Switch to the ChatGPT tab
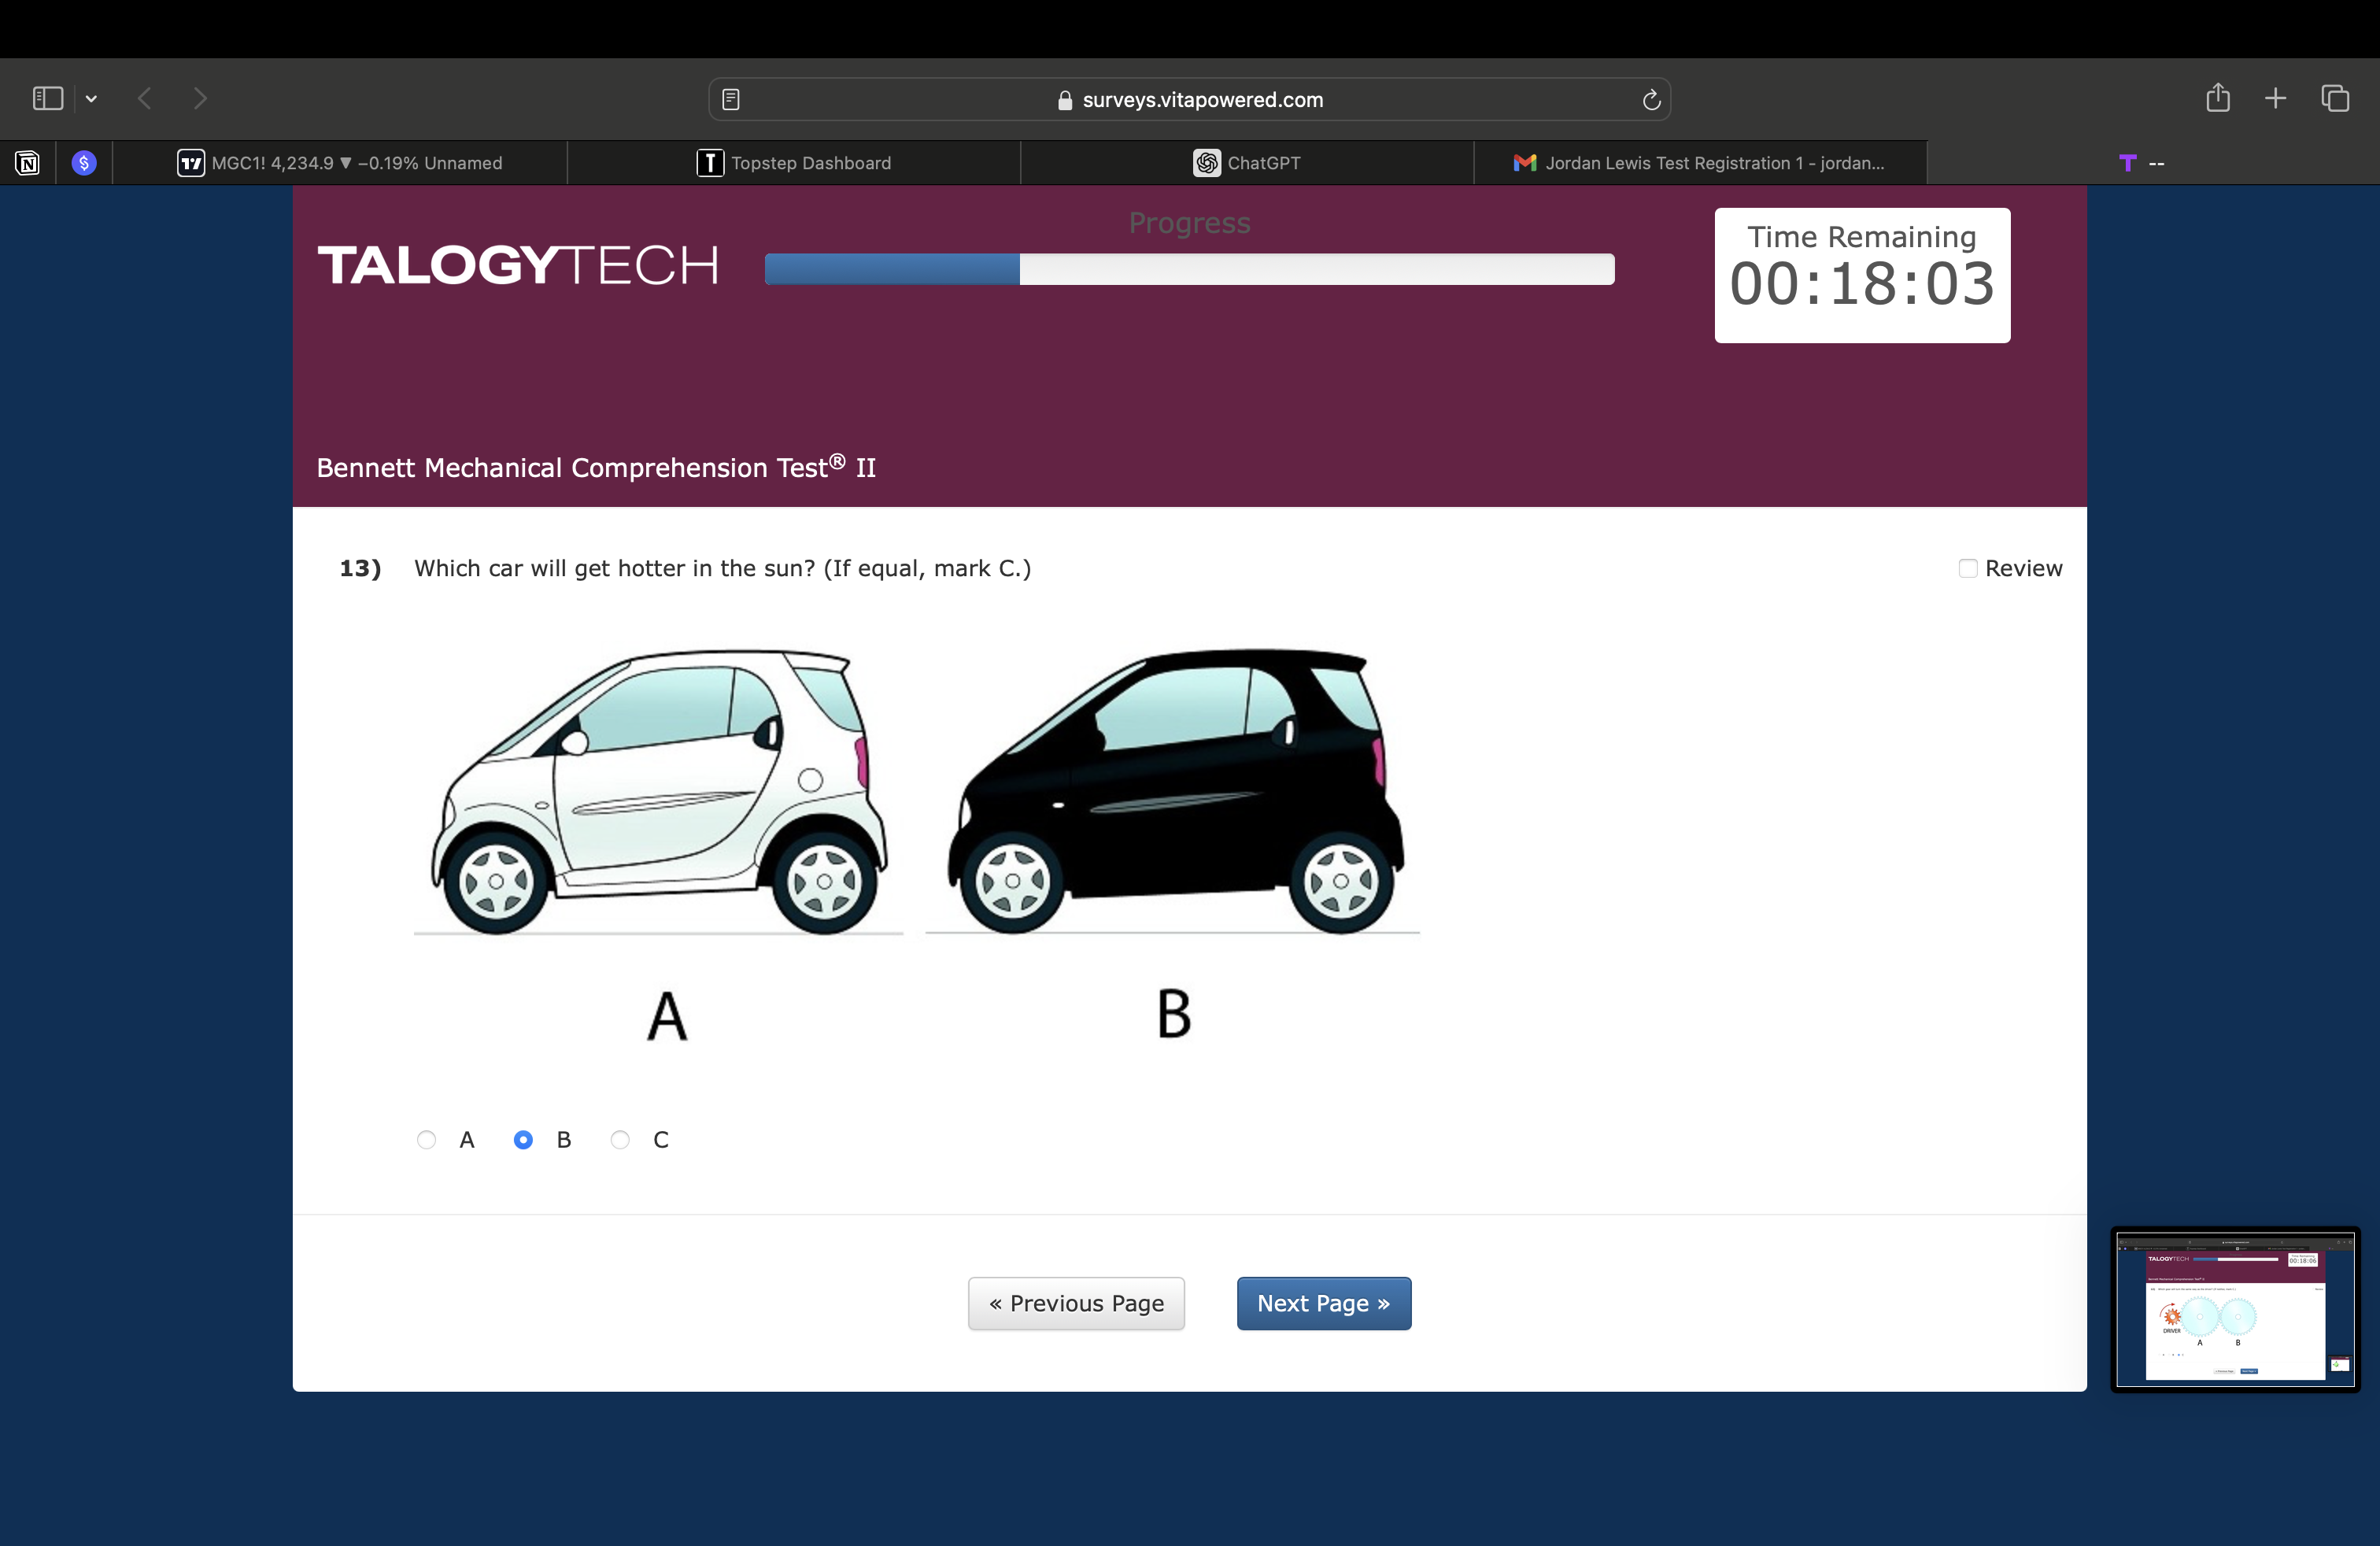Viewport: 2380px width, 1546px height. click(1247, 163)
